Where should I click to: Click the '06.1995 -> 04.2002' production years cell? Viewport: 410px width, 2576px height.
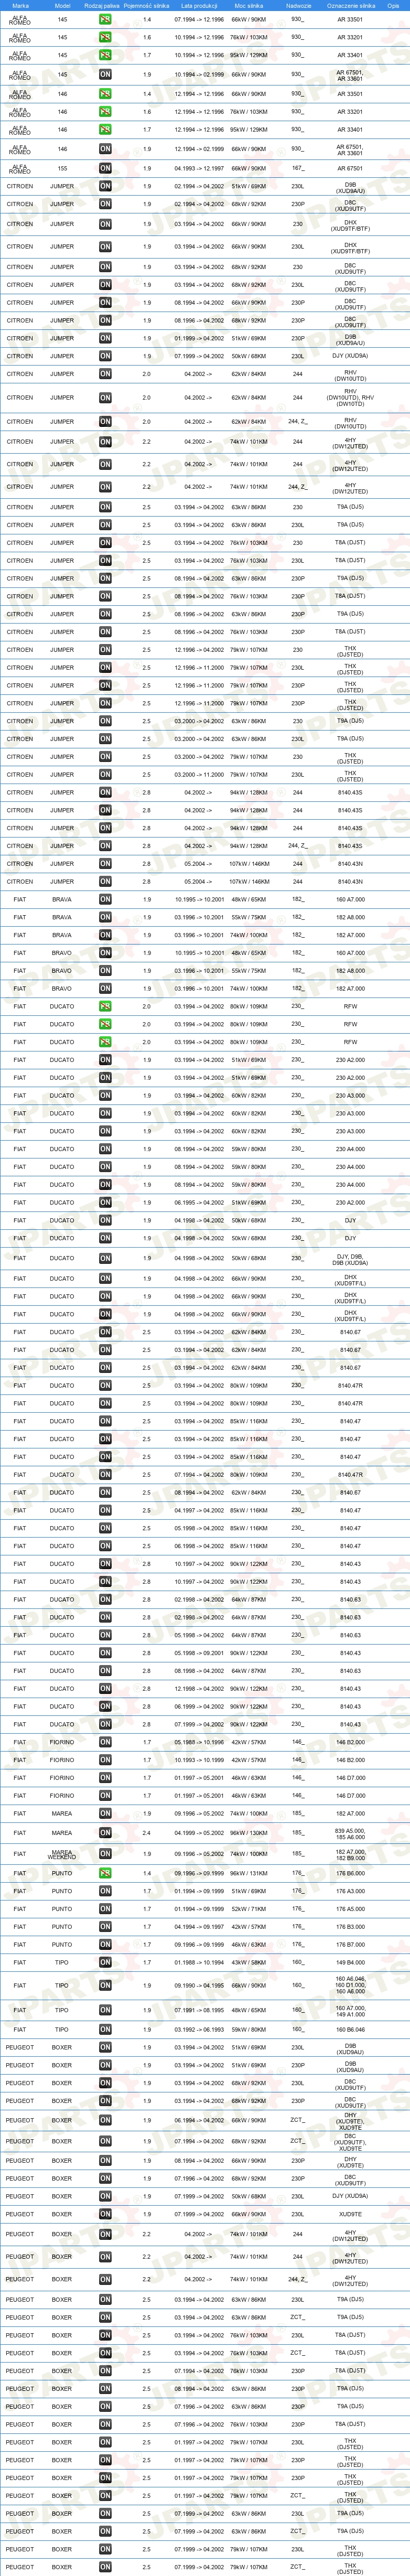coord(199,1202)
